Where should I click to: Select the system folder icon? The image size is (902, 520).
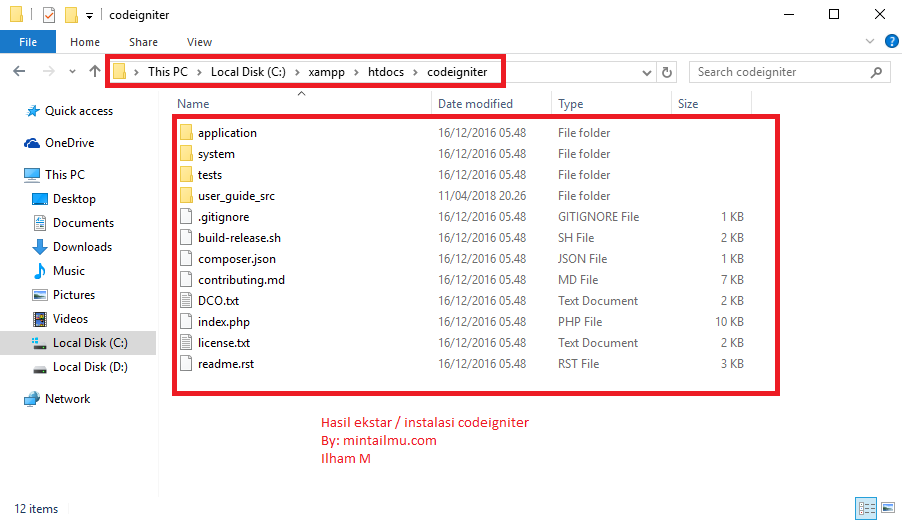[x=186, y=154]
